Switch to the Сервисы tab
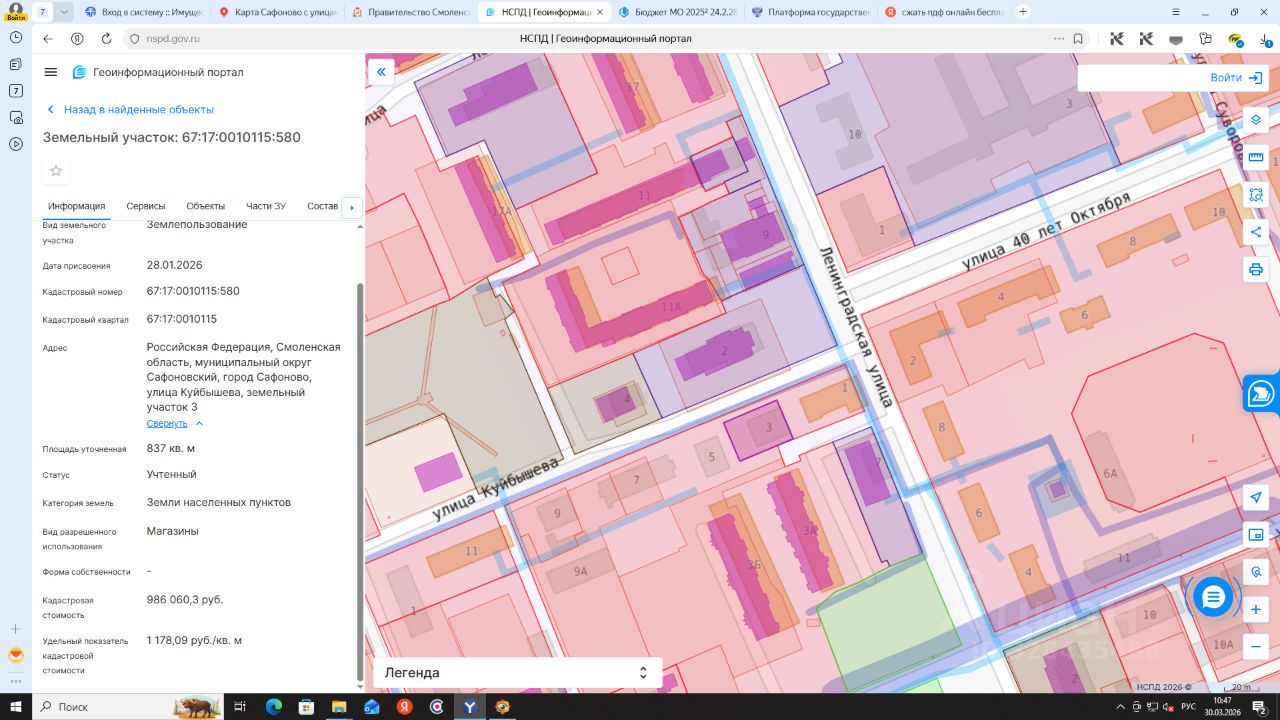Image resolution: width=1280 pixels, height=720 pixels. (146, 206)
